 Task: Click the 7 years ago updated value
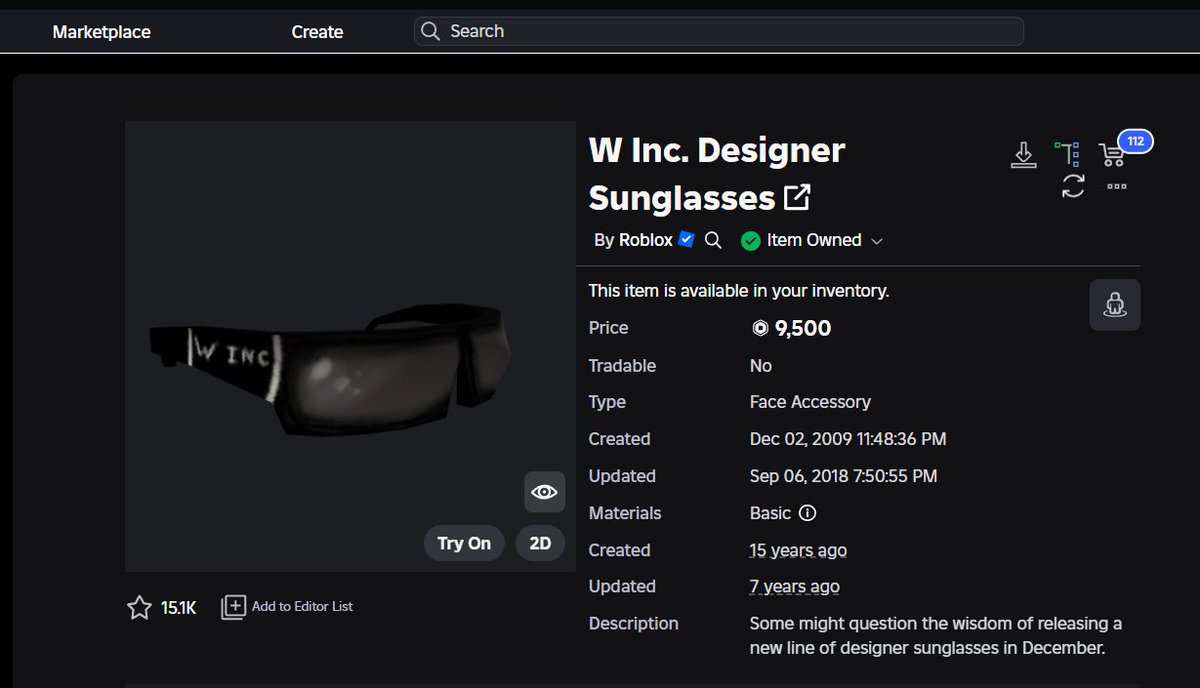[794, 586]
